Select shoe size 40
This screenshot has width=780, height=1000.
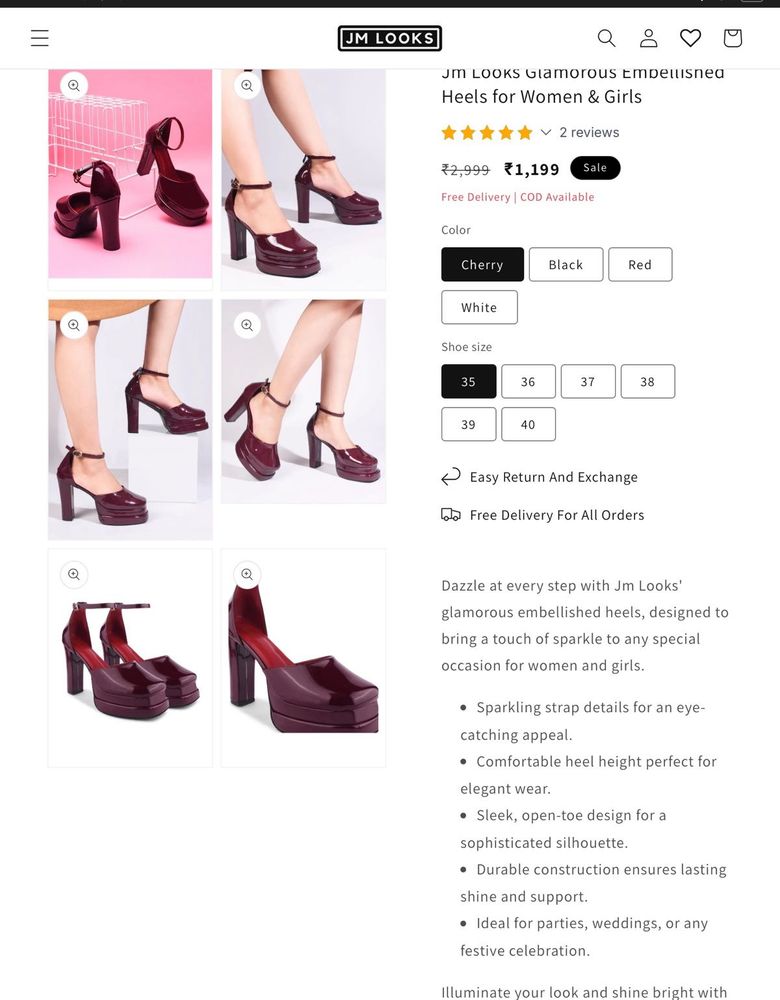tap(528, 424)
